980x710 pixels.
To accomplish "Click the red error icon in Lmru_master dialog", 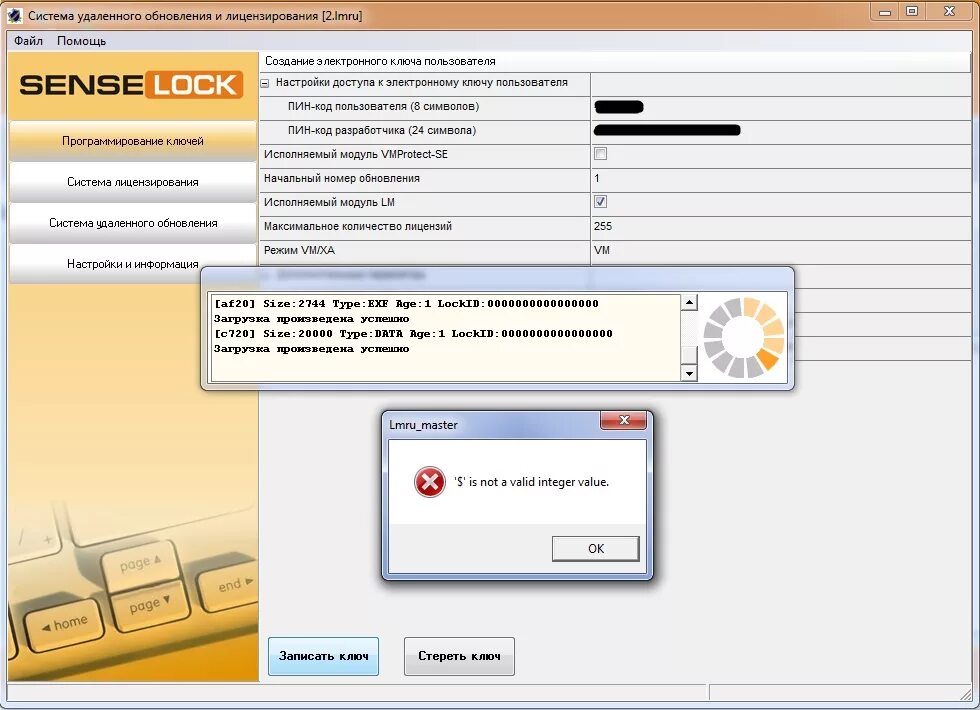I will [430, 482].
